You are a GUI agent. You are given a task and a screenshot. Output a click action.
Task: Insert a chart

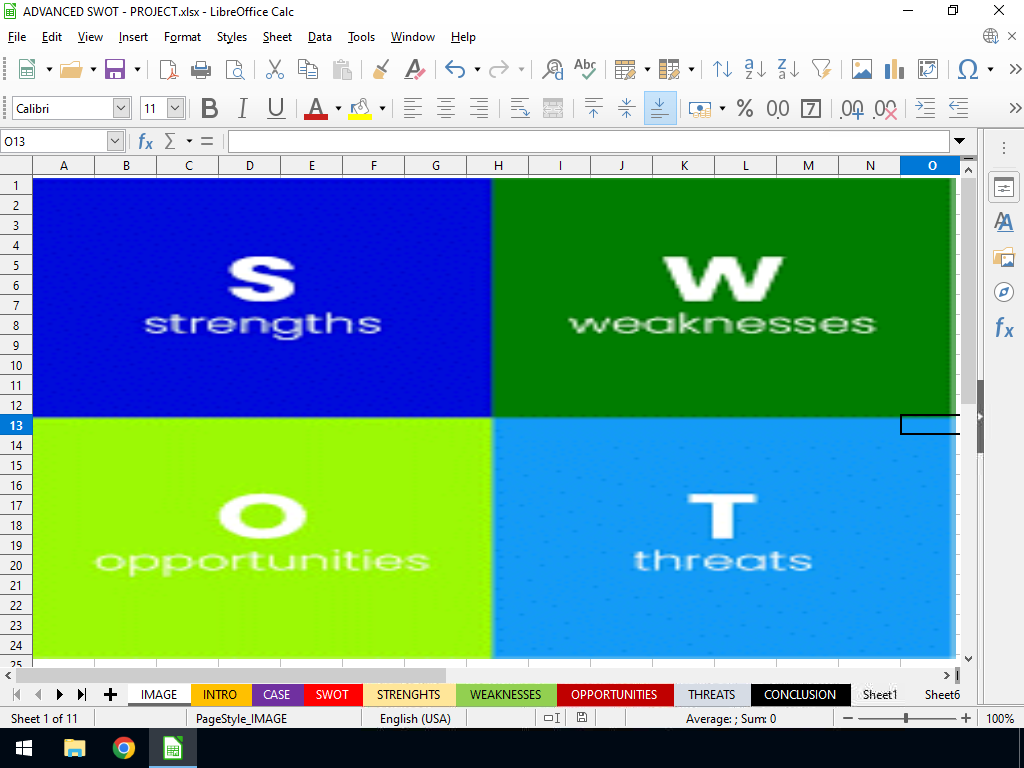point(894,69)
